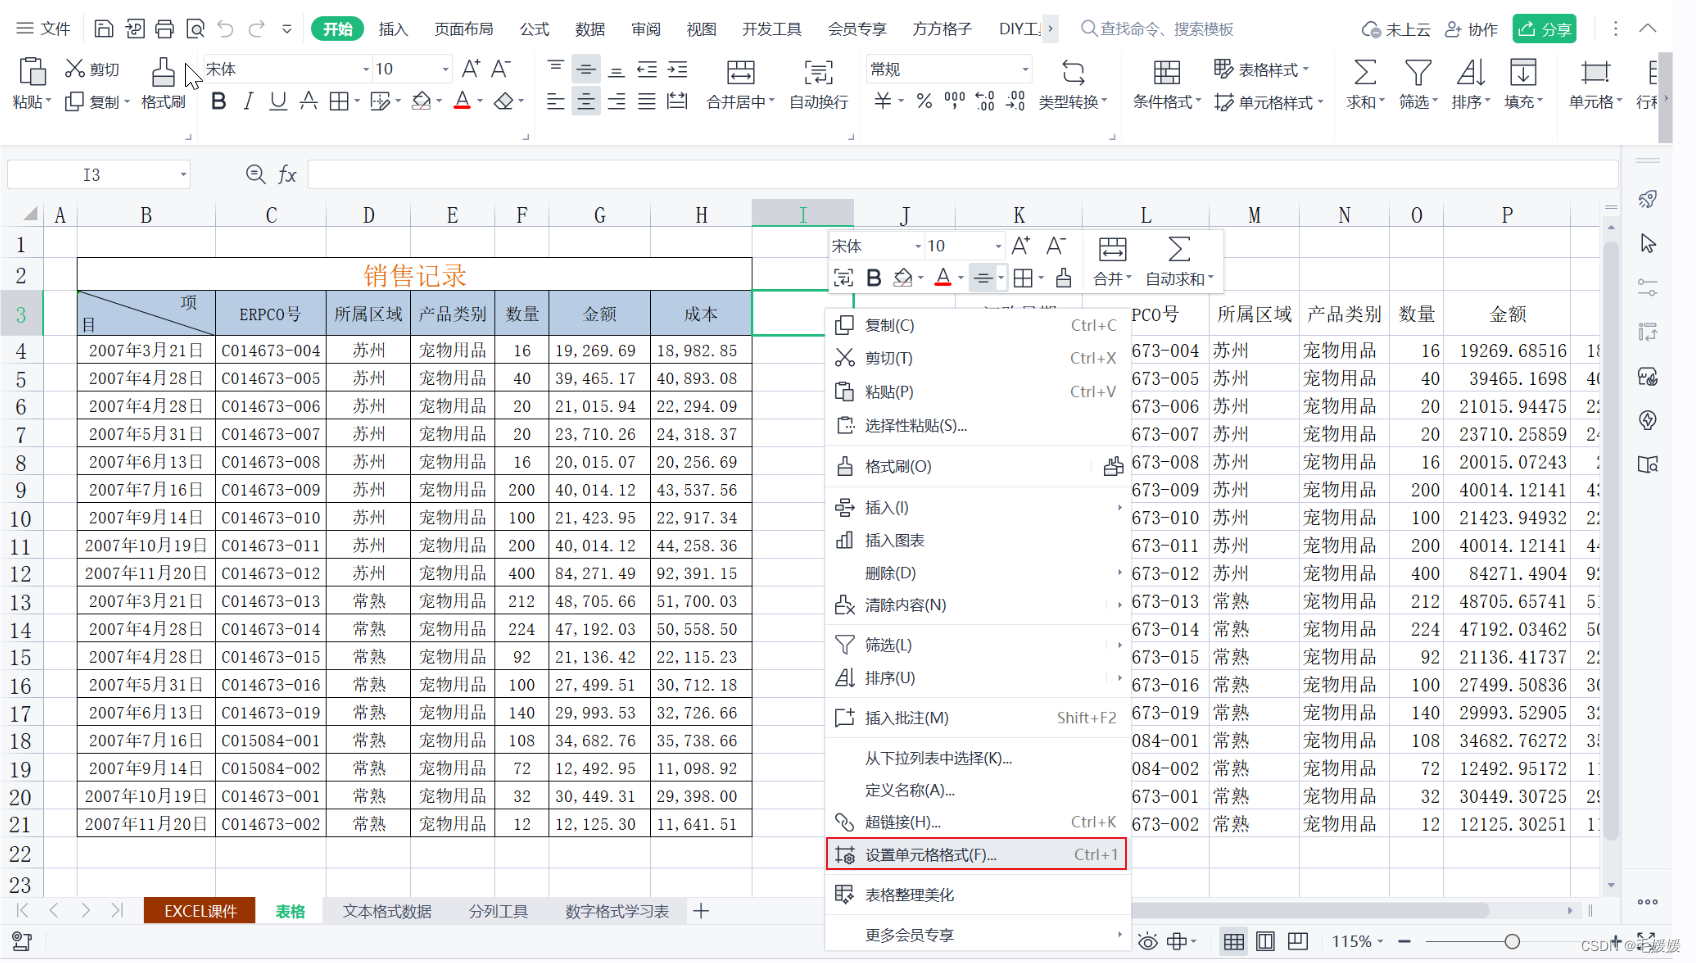Switch to the 文本格式数据 sheet tab
Screen dimensions: 1696x963
(x=387, y=911)
